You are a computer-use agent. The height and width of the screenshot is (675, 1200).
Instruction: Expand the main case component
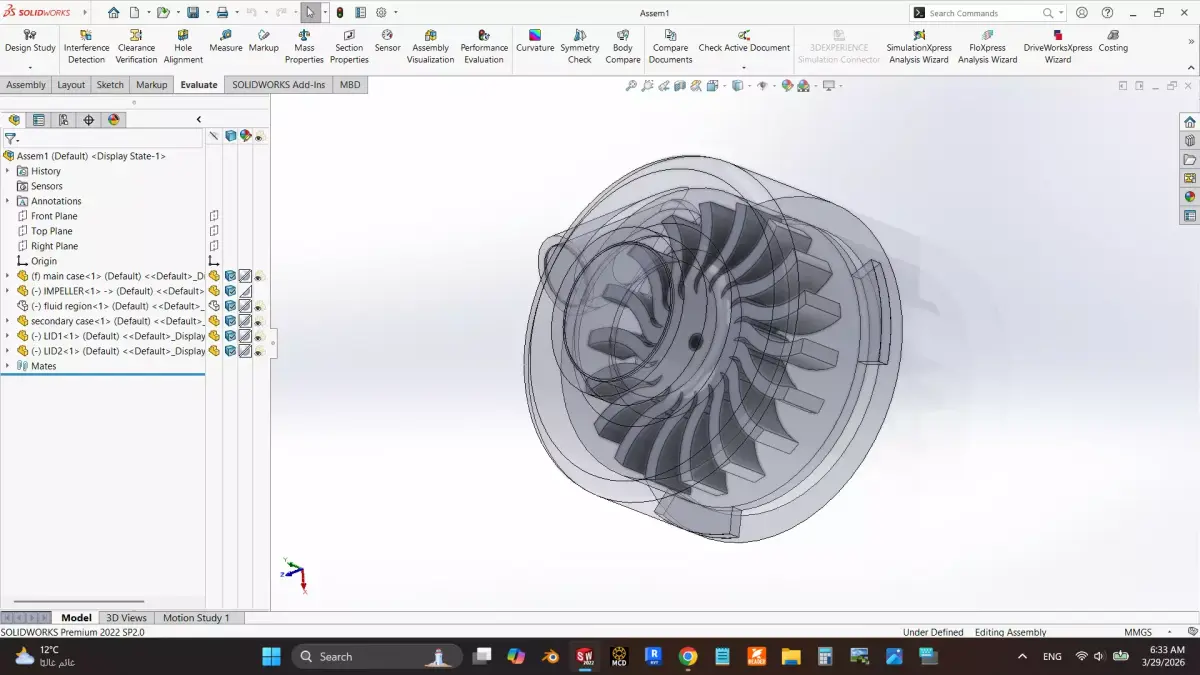pyautogui.click(x=7, y=276)
